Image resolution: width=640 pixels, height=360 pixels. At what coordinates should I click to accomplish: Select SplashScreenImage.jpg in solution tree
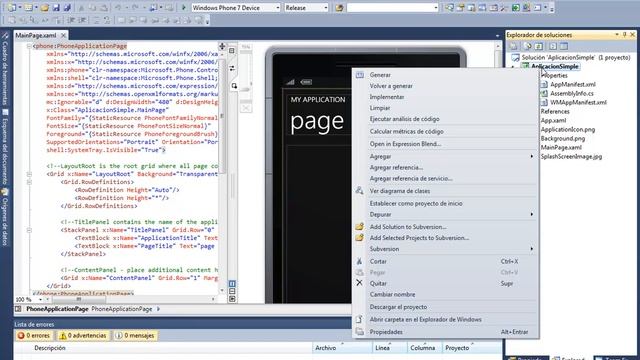pos(571,157)
